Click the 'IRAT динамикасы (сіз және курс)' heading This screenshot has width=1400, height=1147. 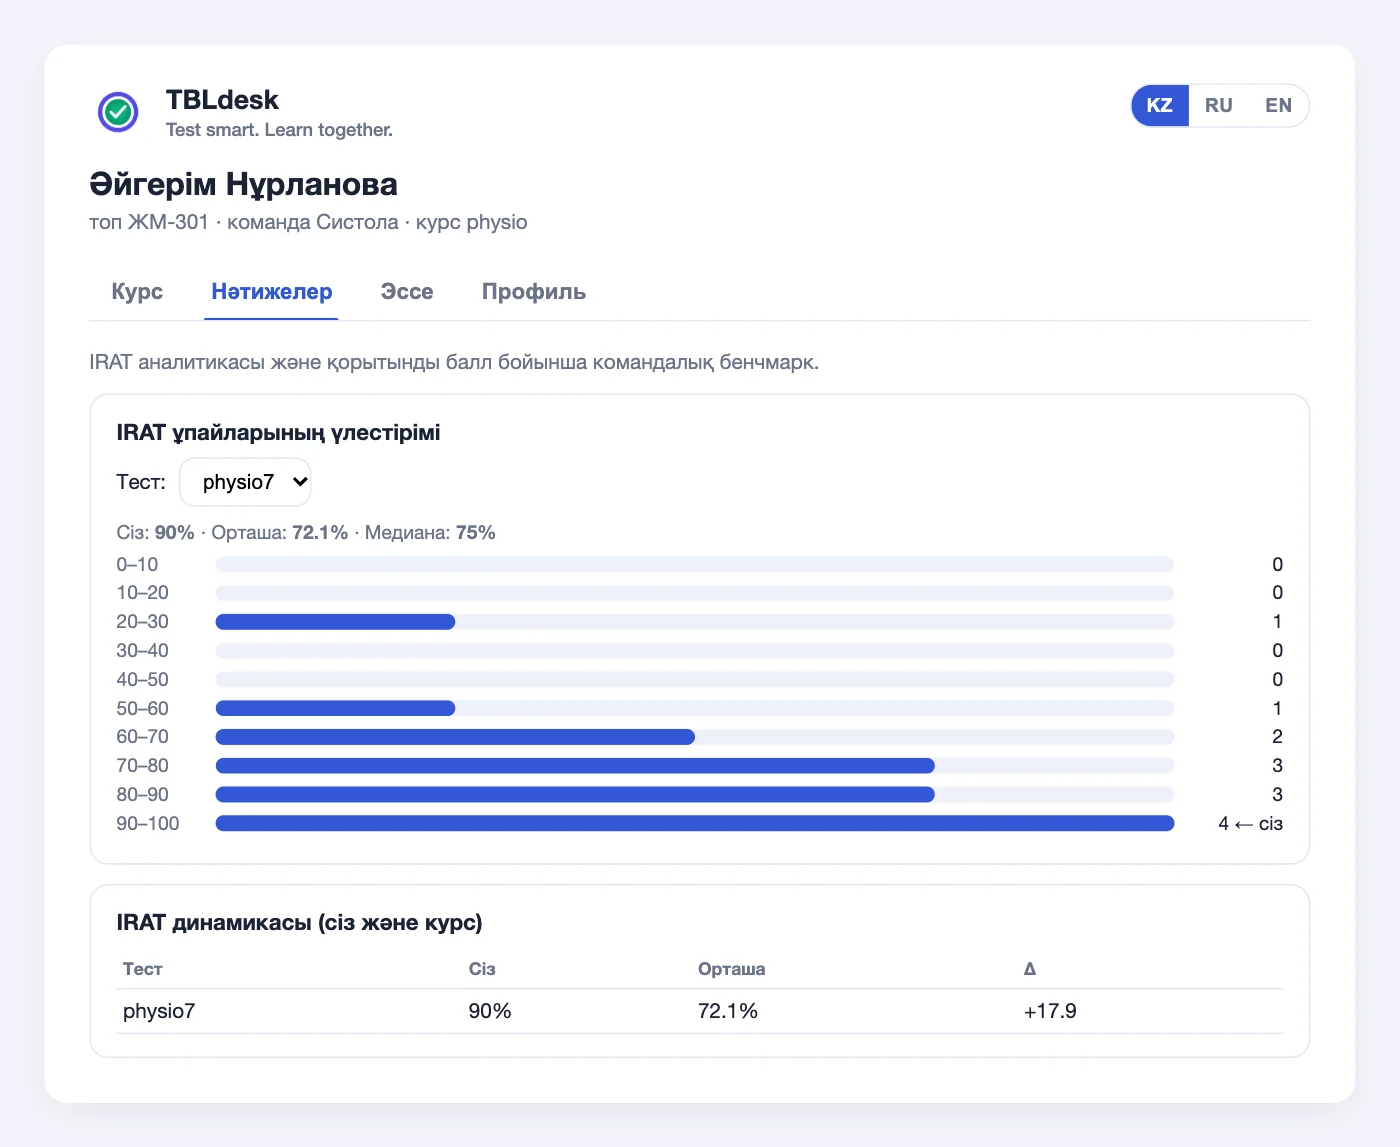point(299,923)
